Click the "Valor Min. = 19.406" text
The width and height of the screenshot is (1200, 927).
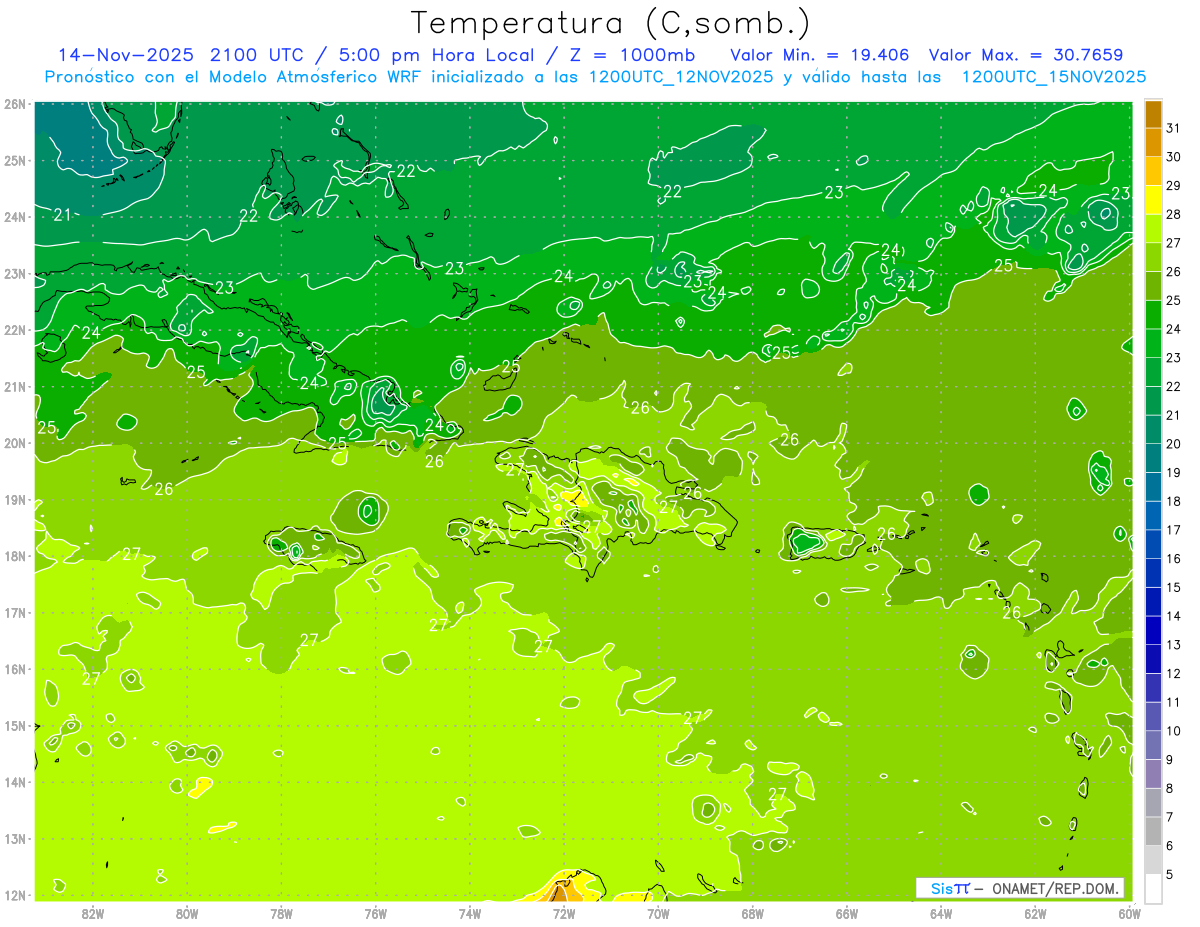coord(819,54)
